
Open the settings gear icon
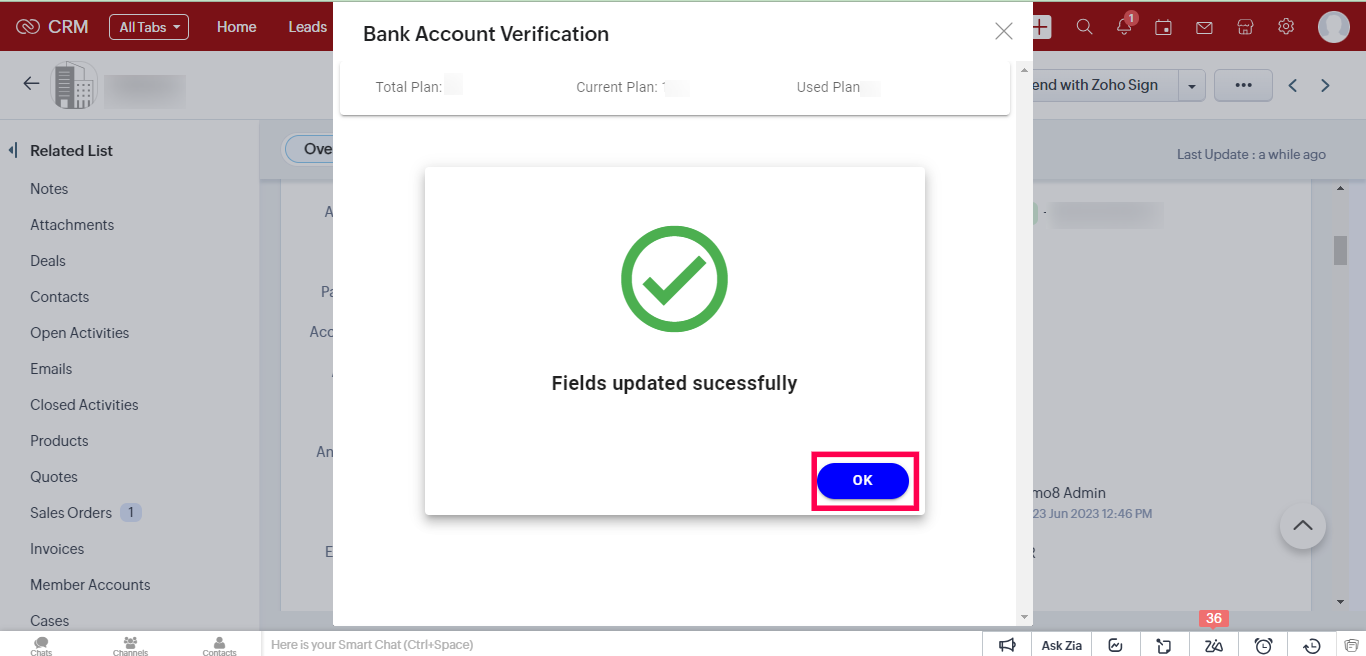(1286, 27)
